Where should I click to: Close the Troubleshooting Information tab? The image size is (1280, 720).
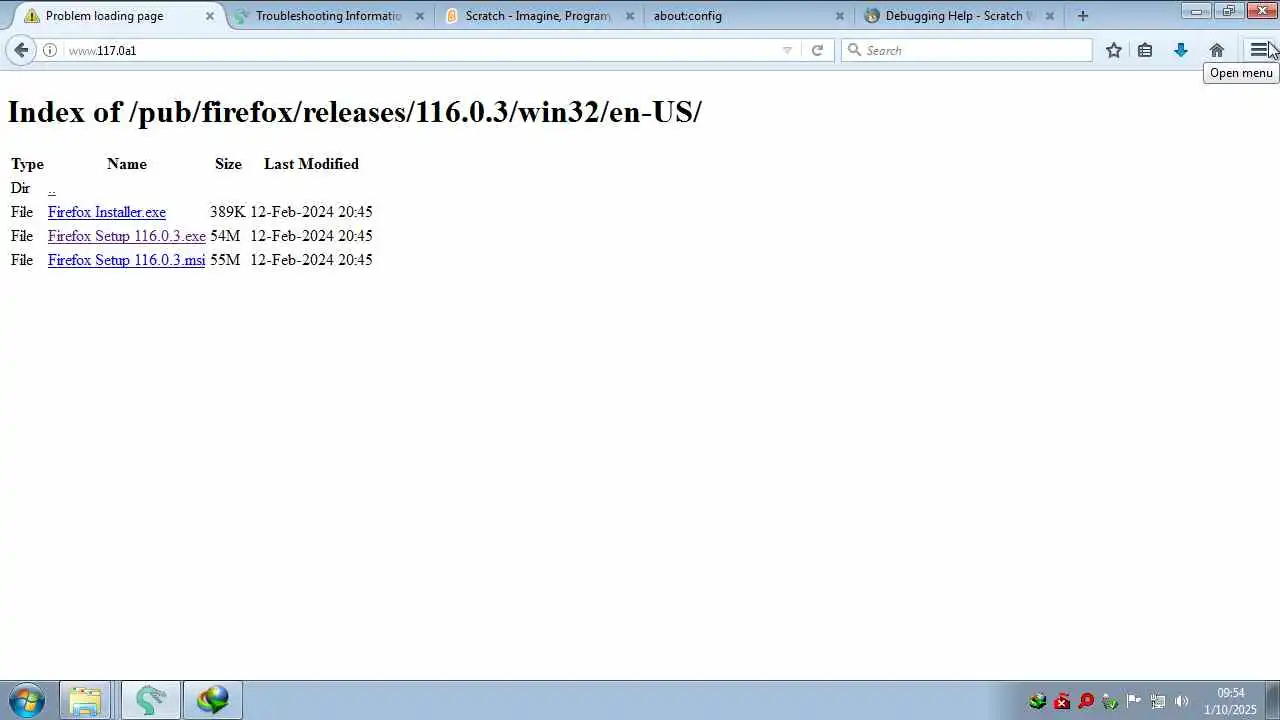point(420,16)
